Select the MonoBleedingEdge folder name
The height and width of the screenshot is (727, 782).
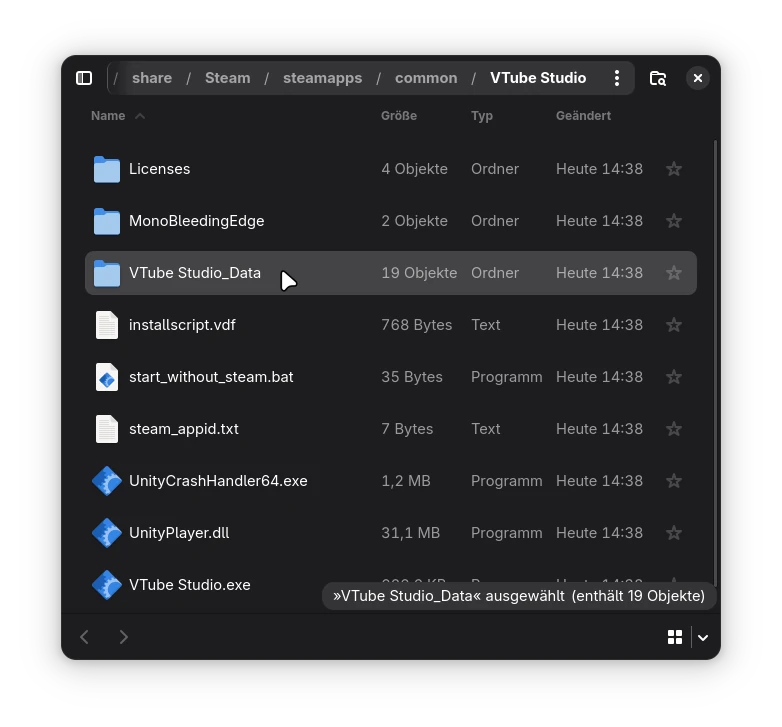pos(196,221)
